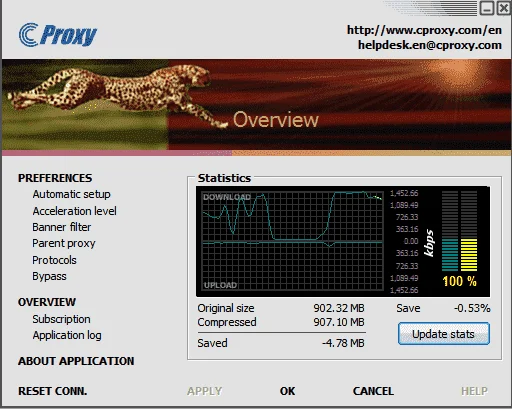Screen dimensions: 512x409
Task: Confirm with the OK button
Action: 287,391
